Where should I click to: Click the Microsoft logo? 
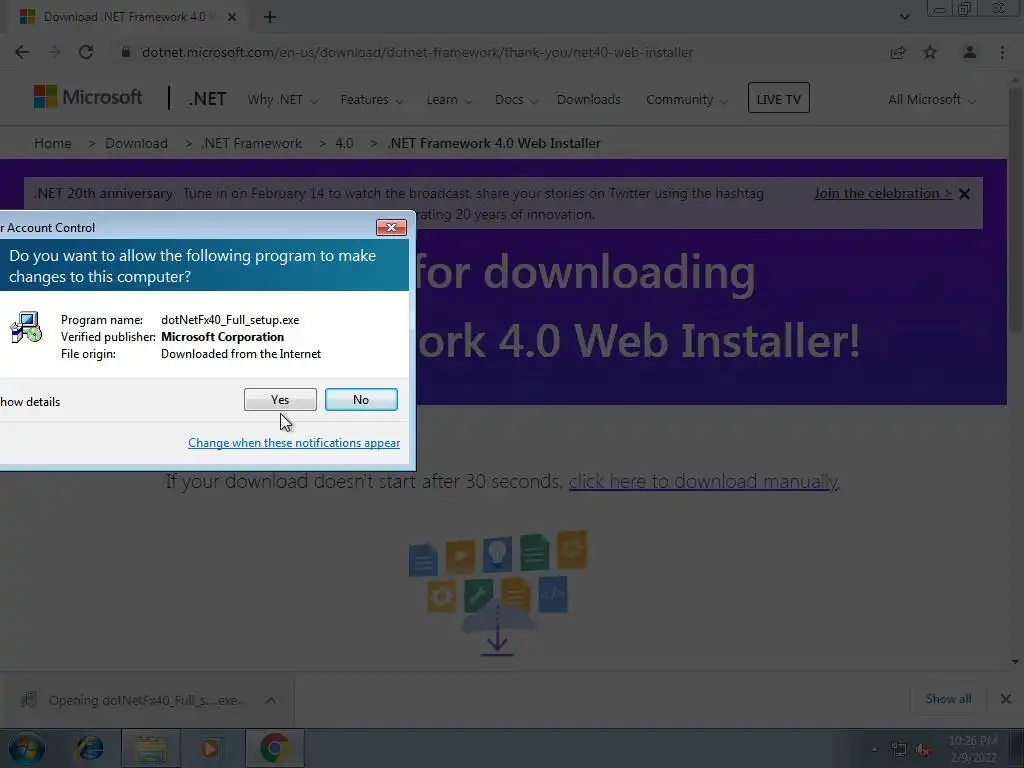click(x=88, y=98)
